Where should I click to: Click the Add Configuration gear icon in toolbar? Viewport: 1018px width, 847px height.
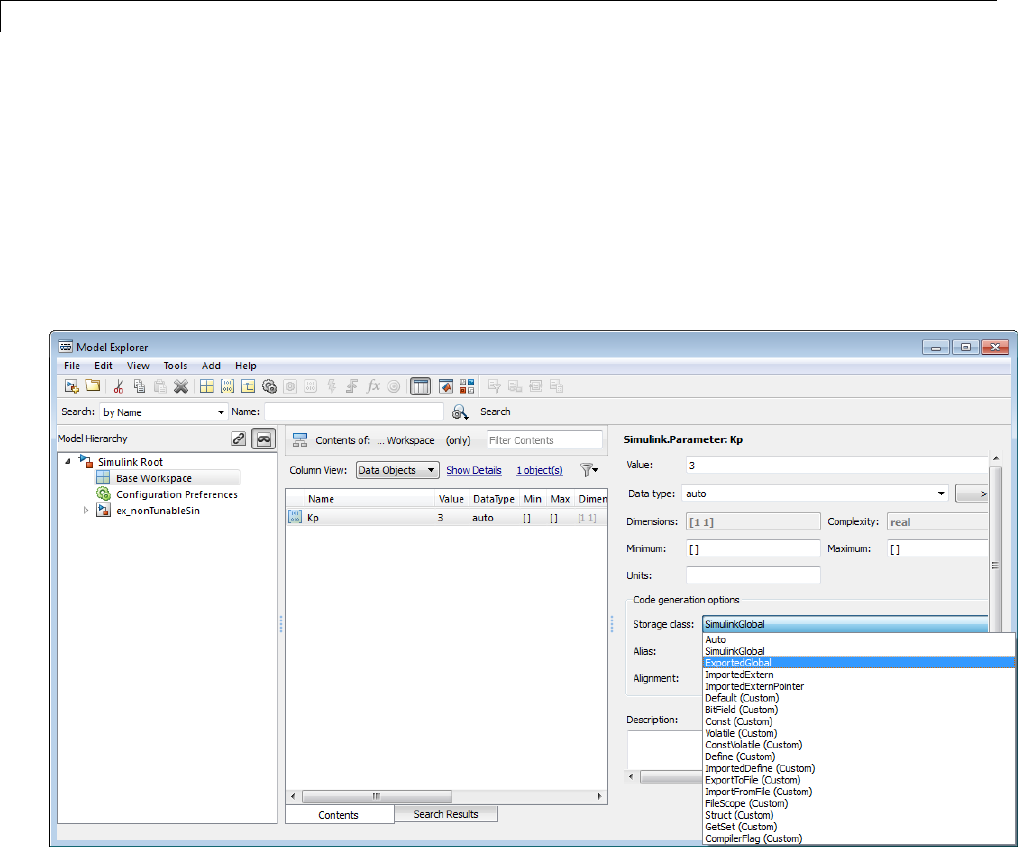pyautogui.click(x=269, y=386)
